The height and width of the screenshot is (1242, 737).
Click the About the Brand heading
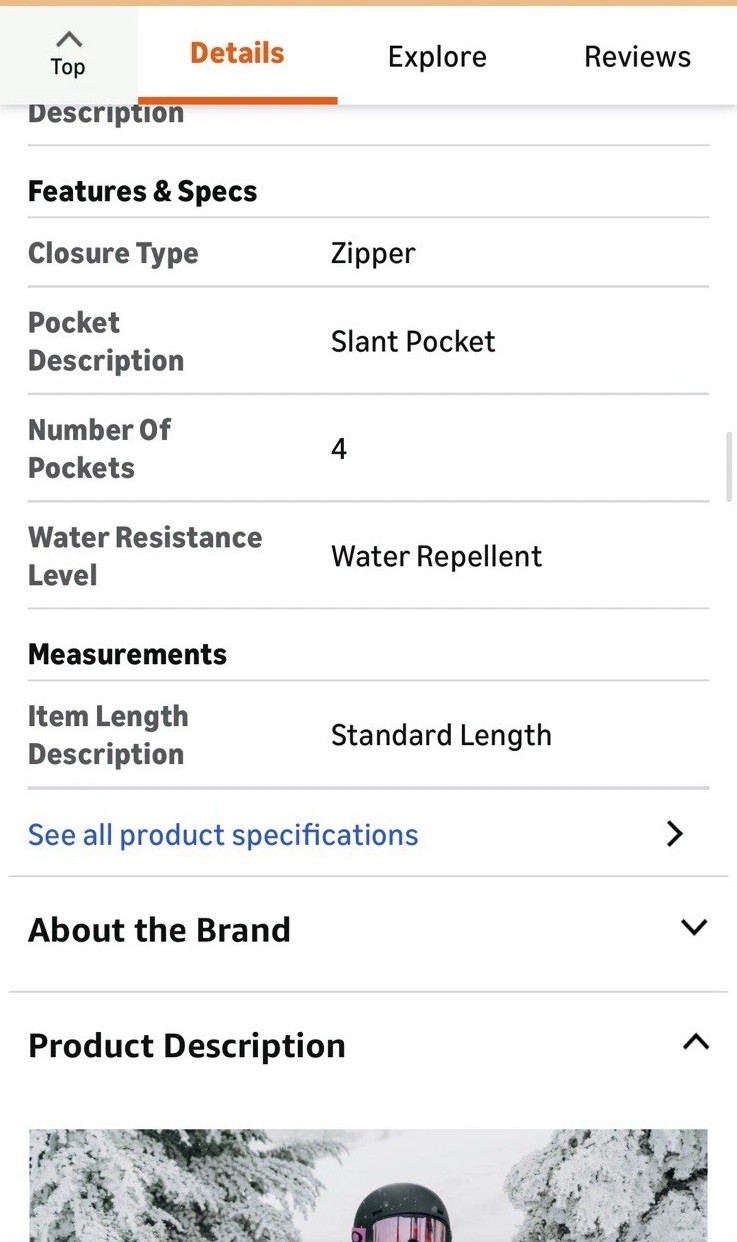coord(159,930)
